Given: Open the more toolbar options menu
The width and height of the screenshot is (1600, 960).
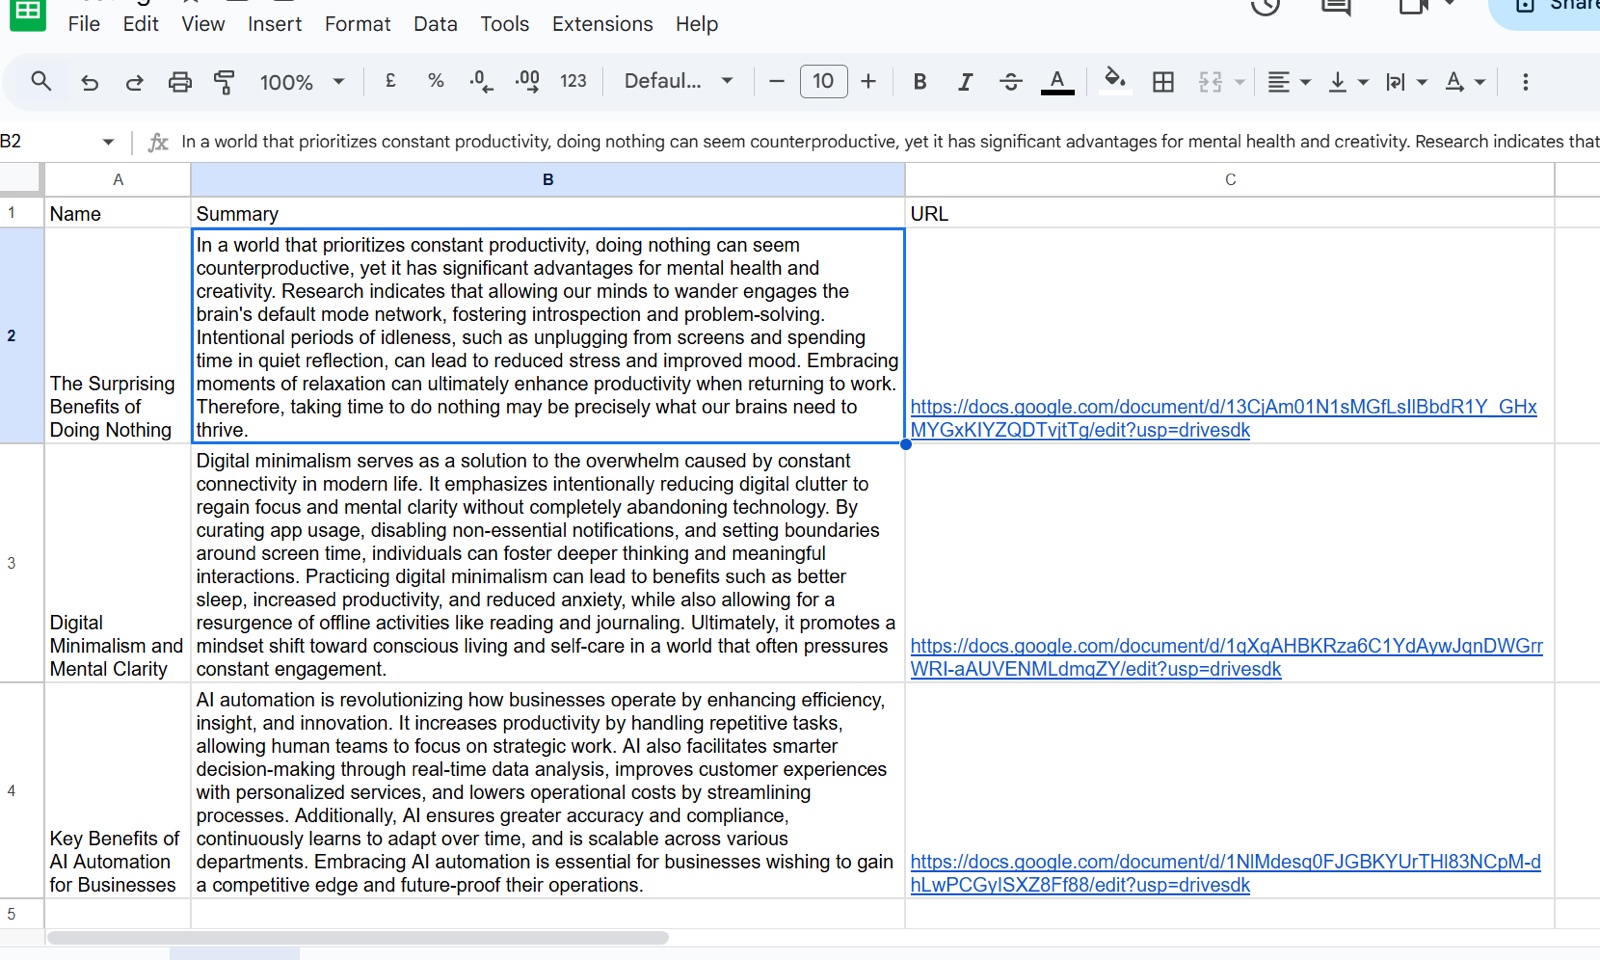Looking at the screenshot, I should [1525, 82].
